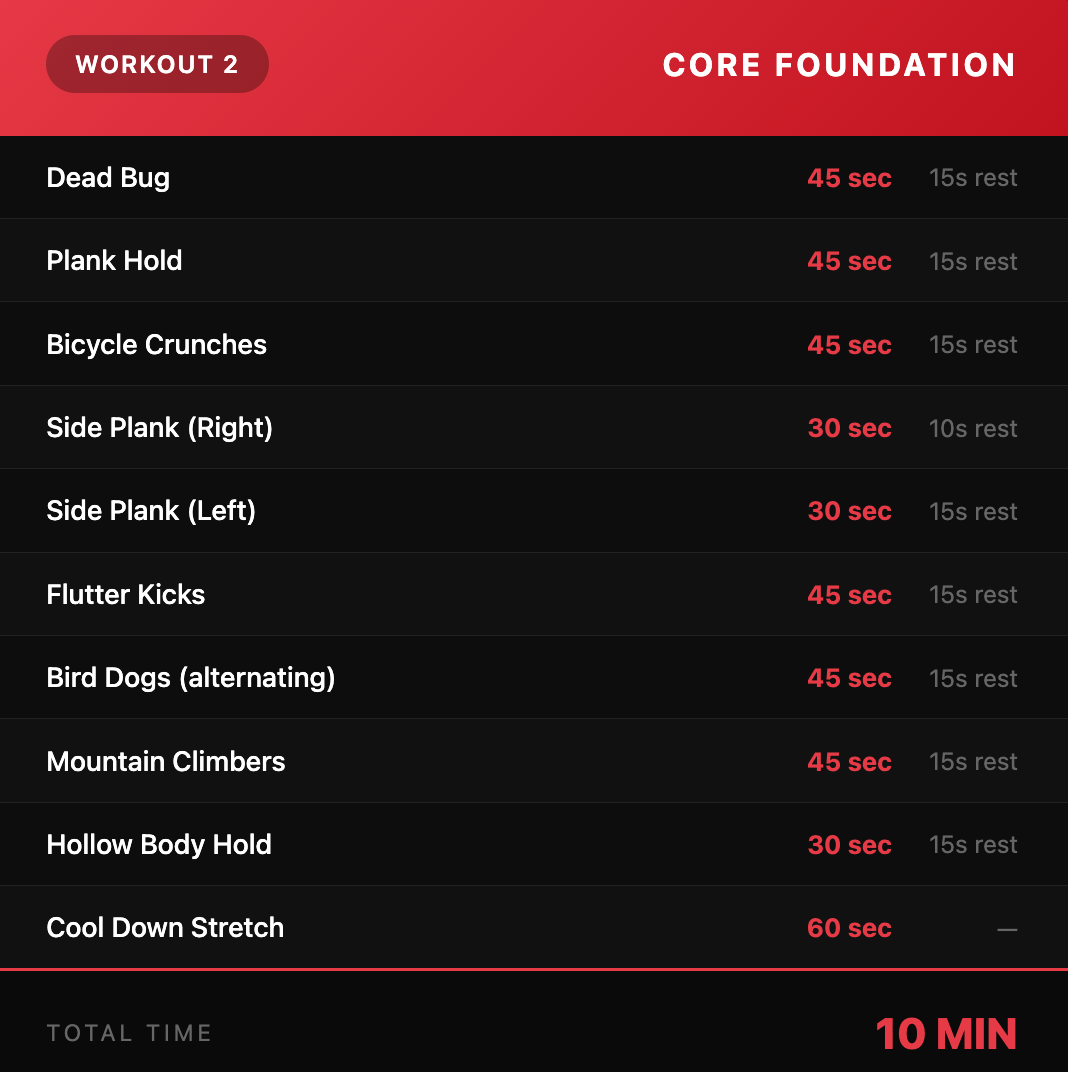1068x1072 pixels.
Task: Select the 60 sec Cool Down duration
Action: (849, 928)
